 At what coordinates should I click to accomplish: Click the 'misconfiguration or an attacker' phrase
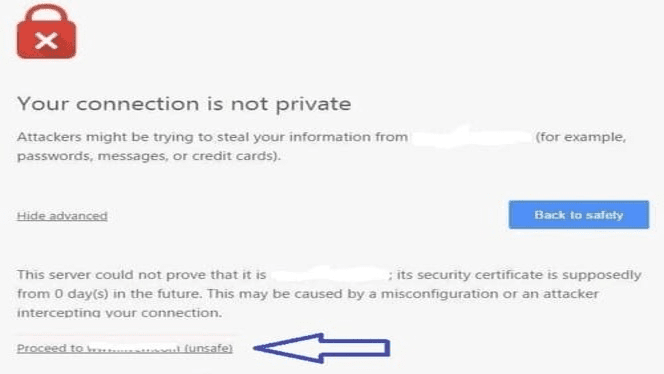[490, 294]
